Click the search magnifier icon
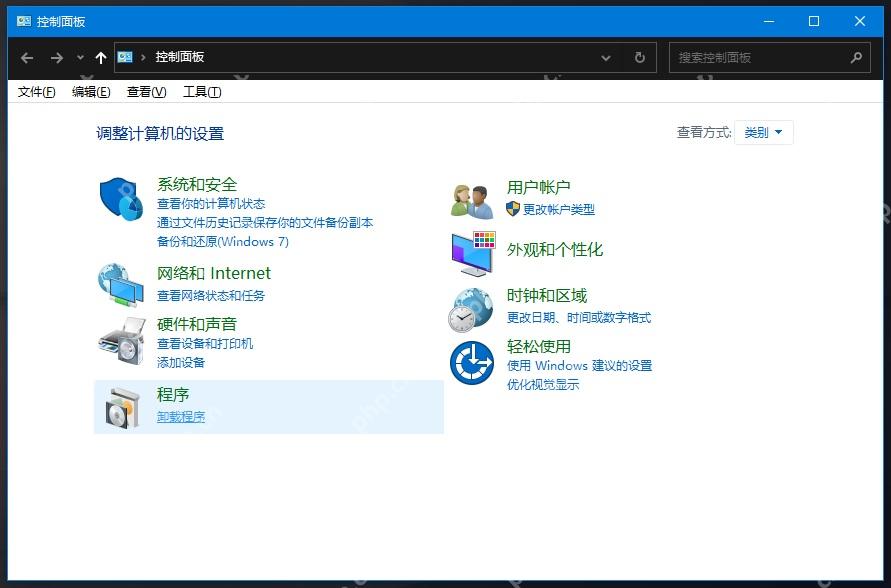Screen dimensions: 891x588 (856, 57)
